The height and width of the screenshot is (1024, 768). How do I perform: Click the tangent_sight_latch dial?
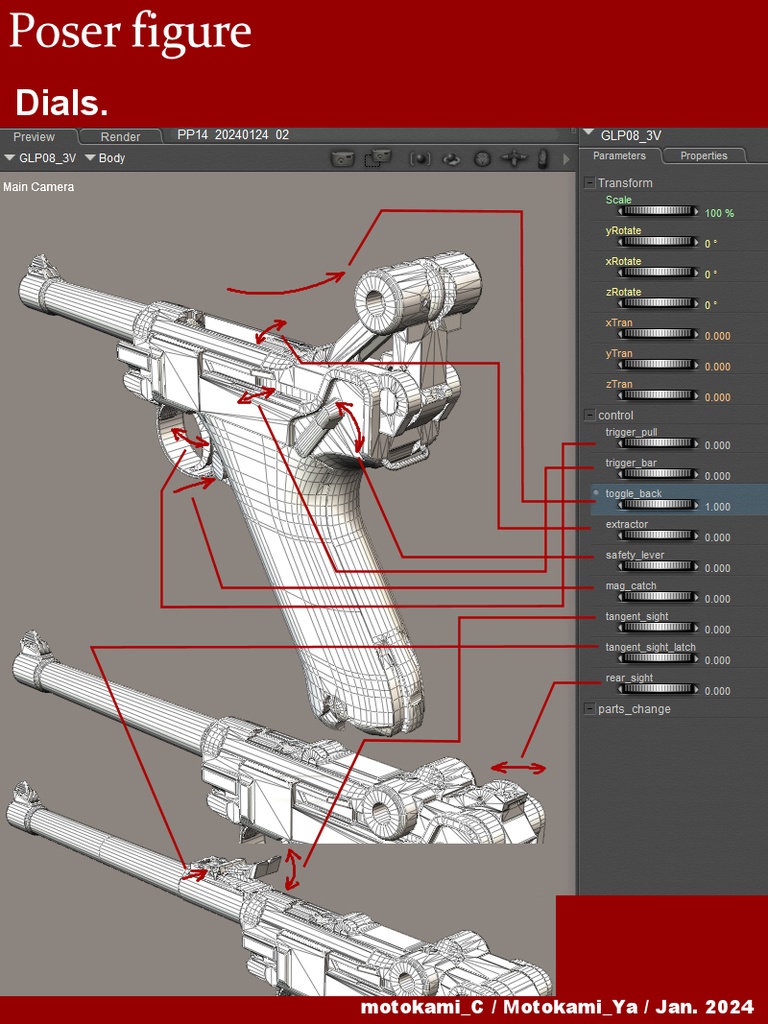point(658,658)
